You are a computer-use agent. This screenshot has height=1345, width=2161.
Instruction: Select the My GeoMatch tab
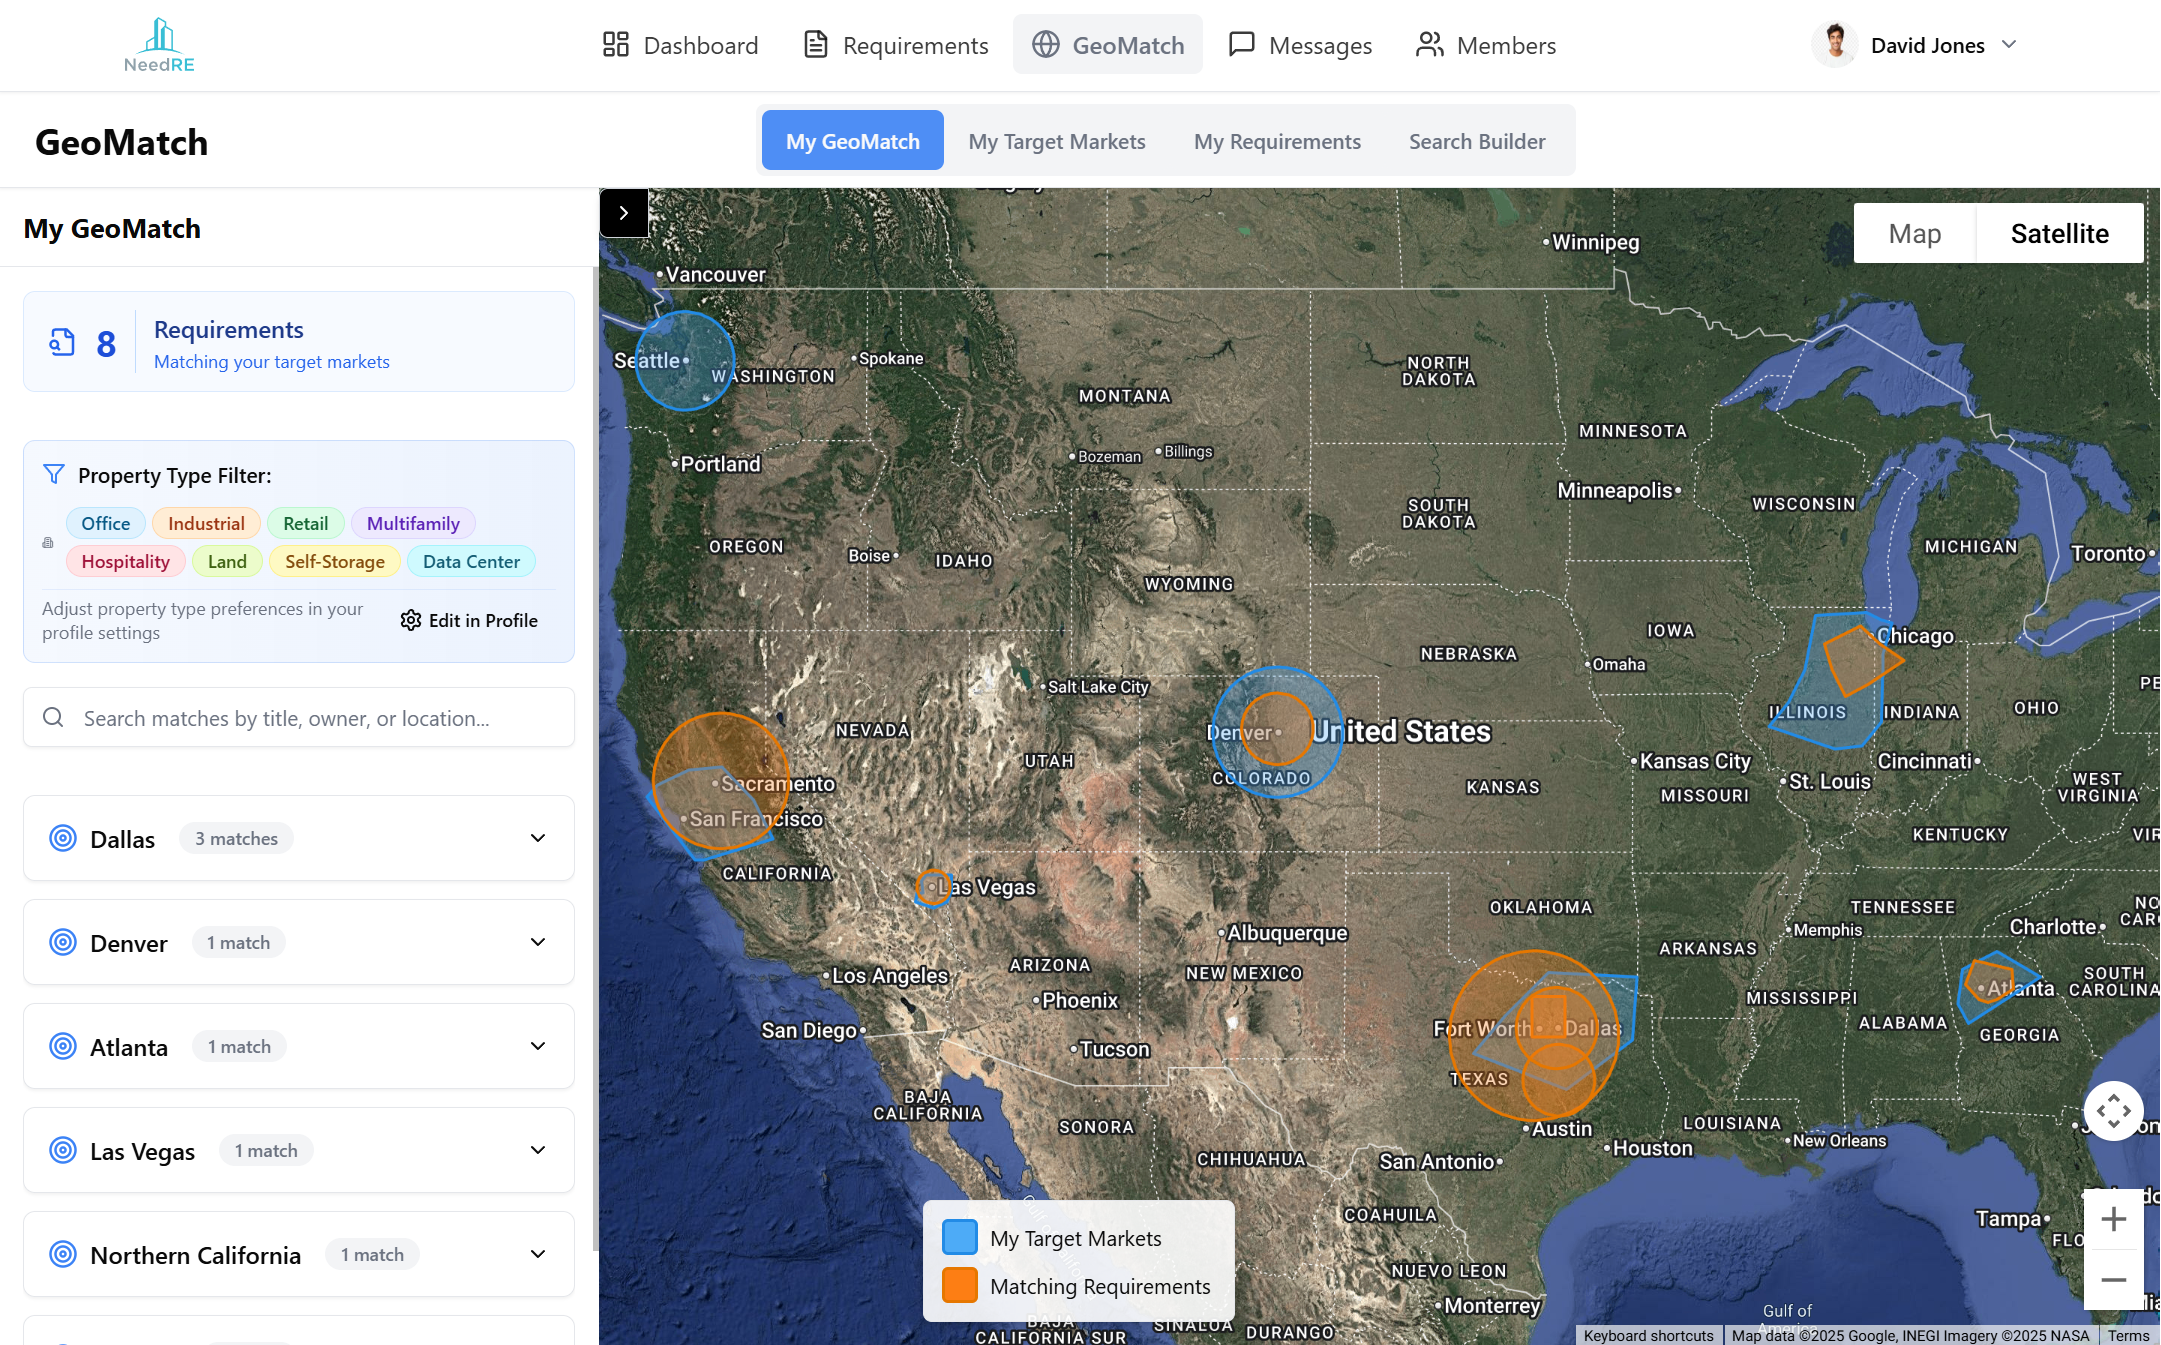(852, 141)
